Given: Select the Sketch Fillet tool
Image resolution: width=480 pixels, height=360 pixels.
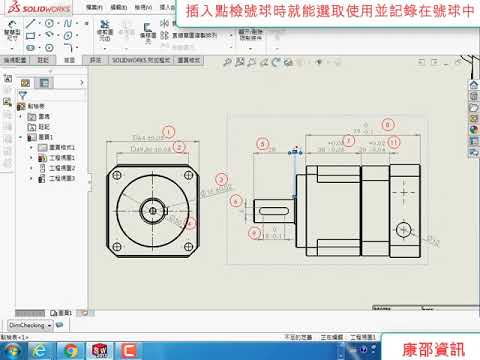Looking at the screenshot, I should coord(68,48).
